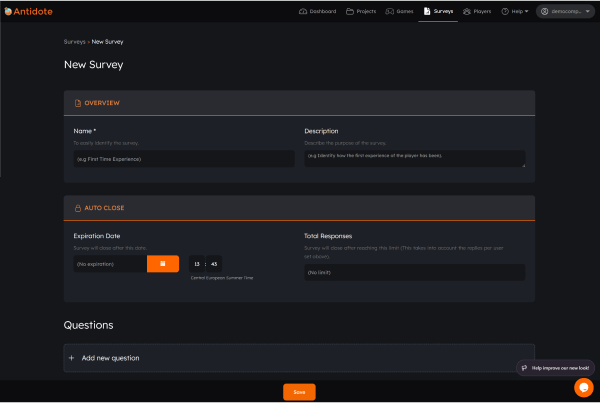The height and width of the screenshot is (403, 601).
Task: Click the Surveys breadcrumb link
Action: 74,42
